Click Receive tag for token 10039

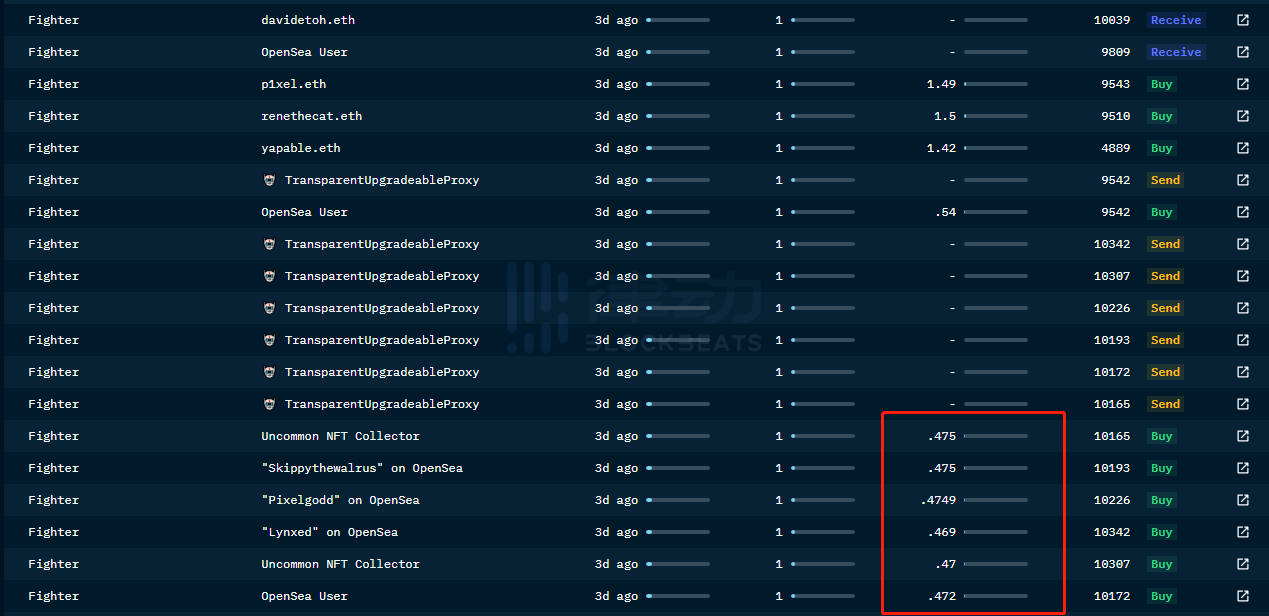(x=1176, y=20)
